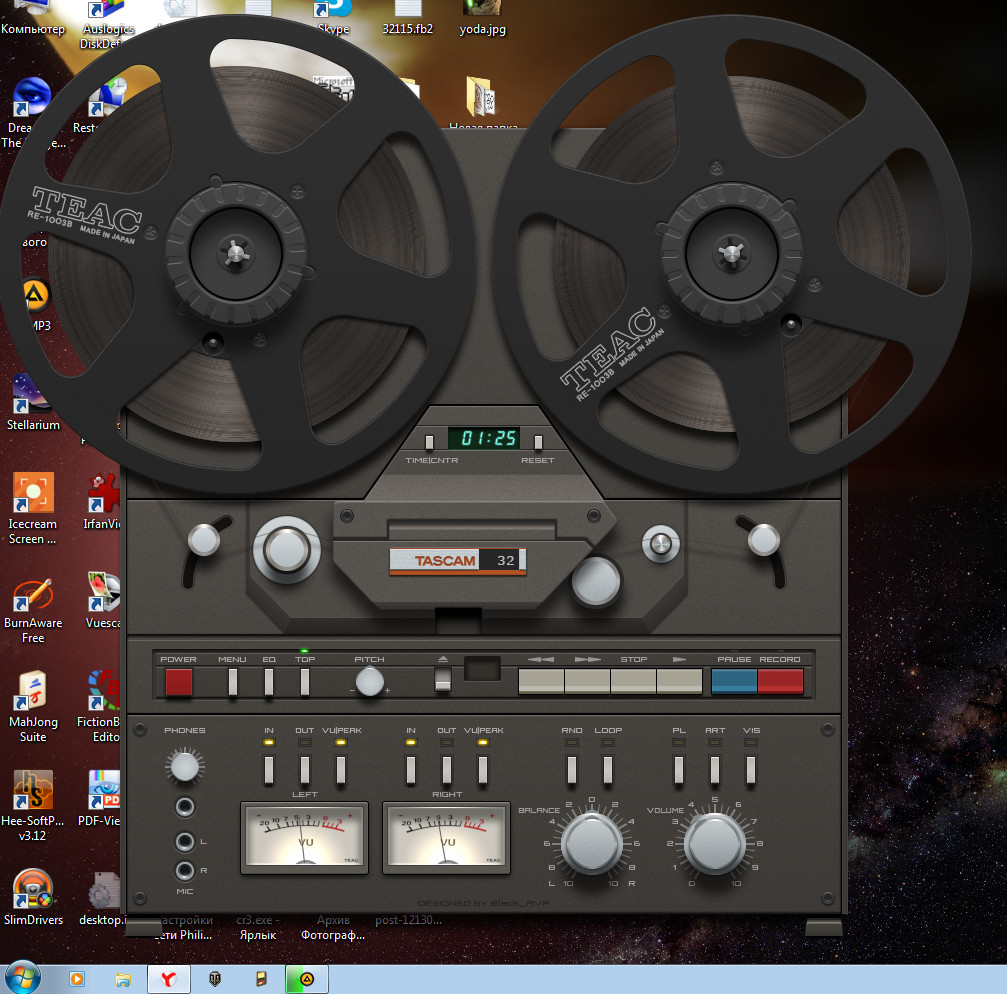Select the BurnAware Free desktop icon
Viewport: 1007px width, 994px height.
[33, 610]
